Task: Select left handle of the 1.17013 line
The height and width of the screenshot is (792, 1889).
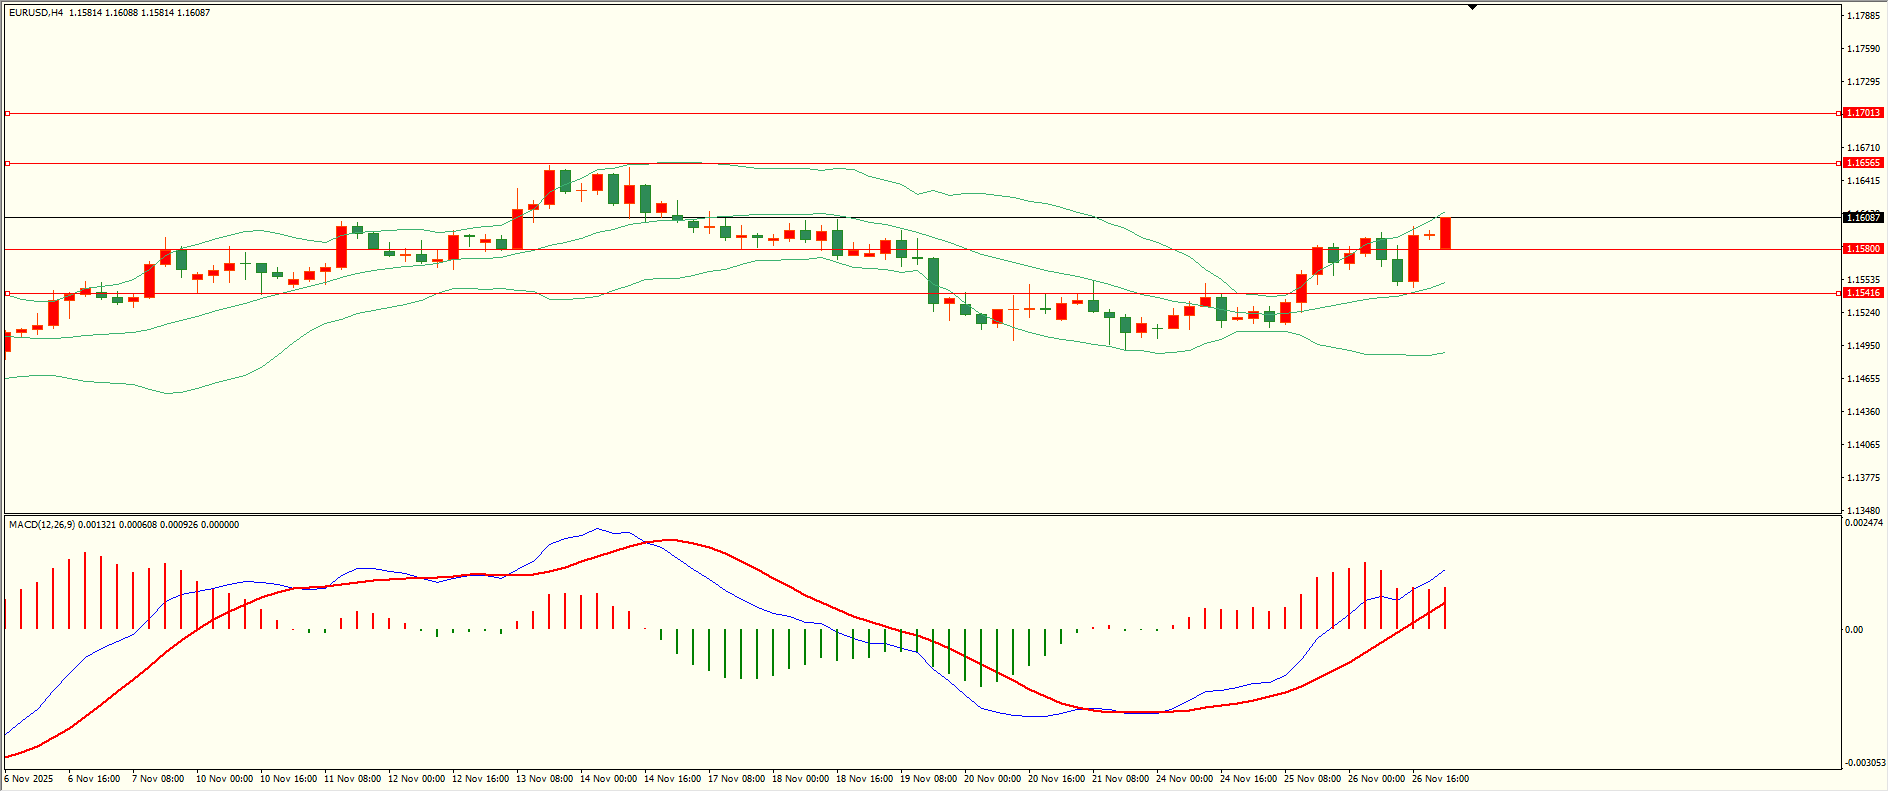Action: tap(8, 113)
